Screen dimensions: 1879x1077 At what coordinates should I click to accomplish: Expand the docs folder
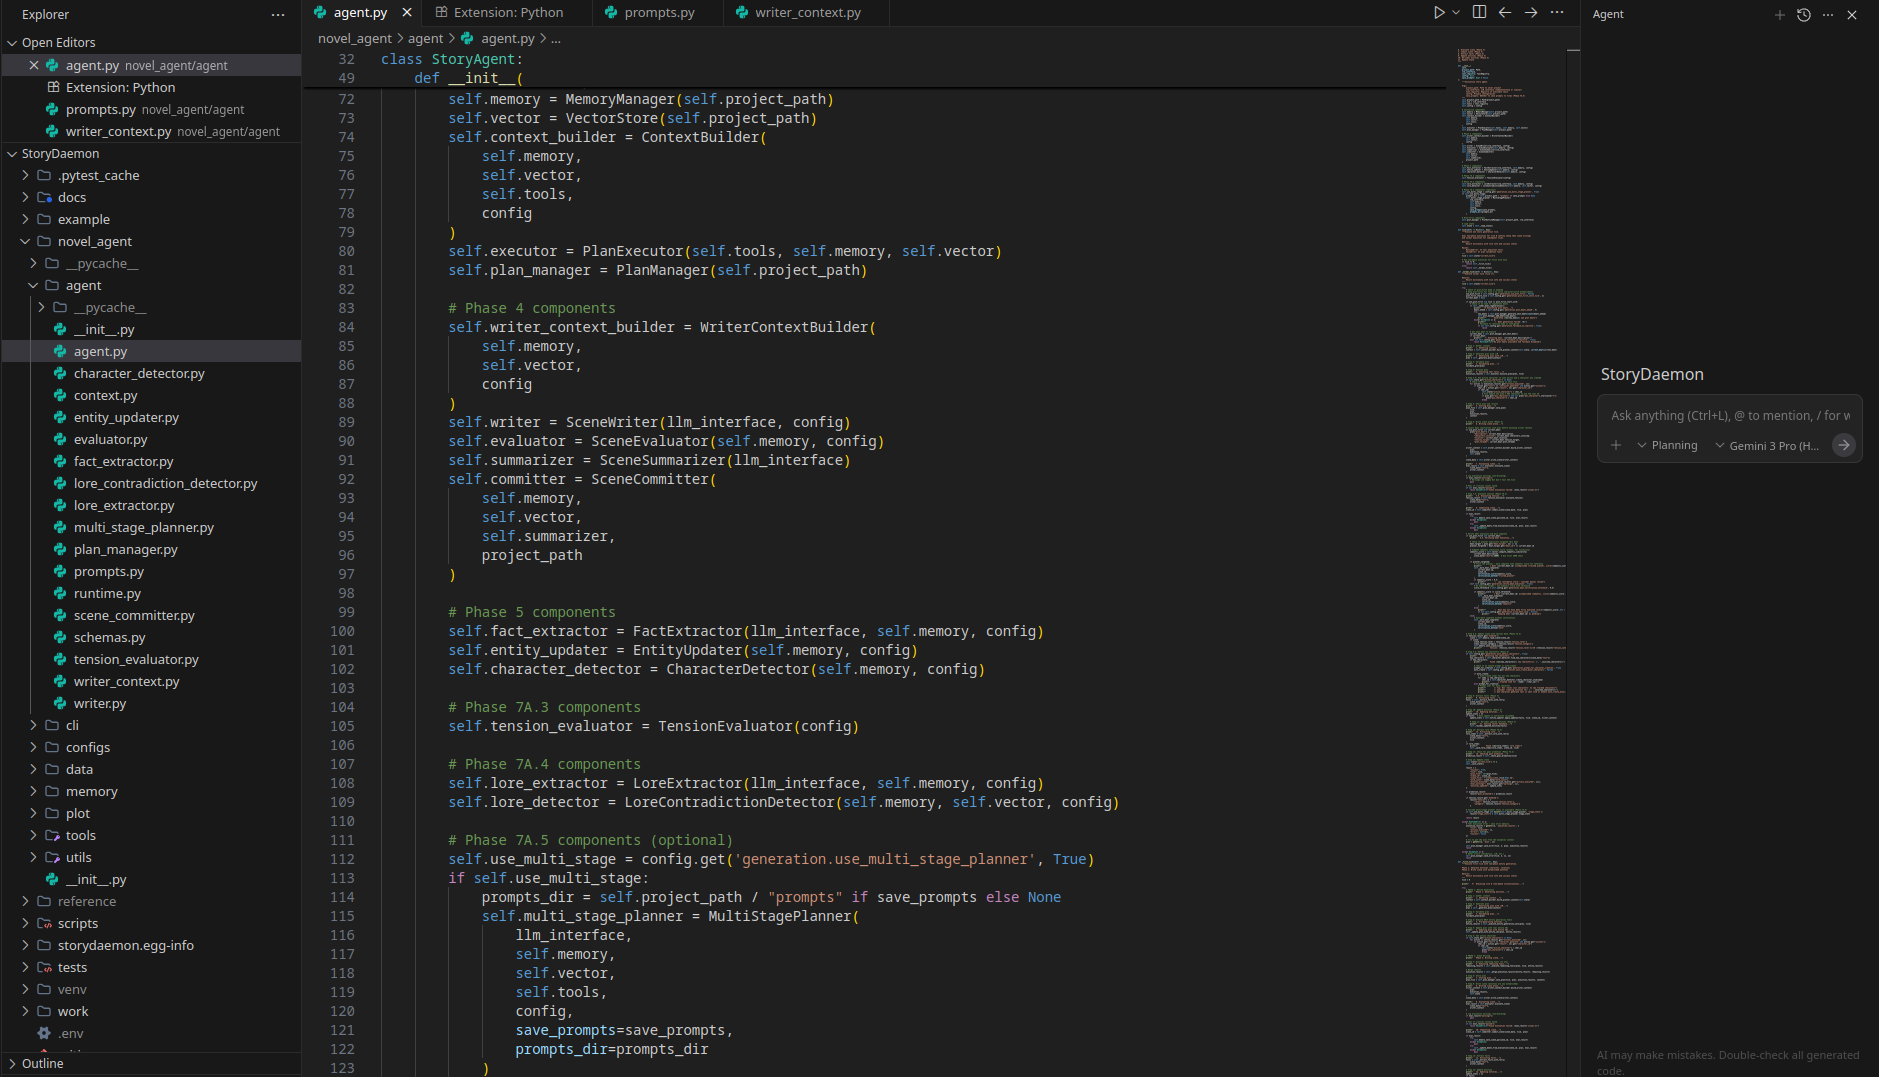(x=24, y=197)
